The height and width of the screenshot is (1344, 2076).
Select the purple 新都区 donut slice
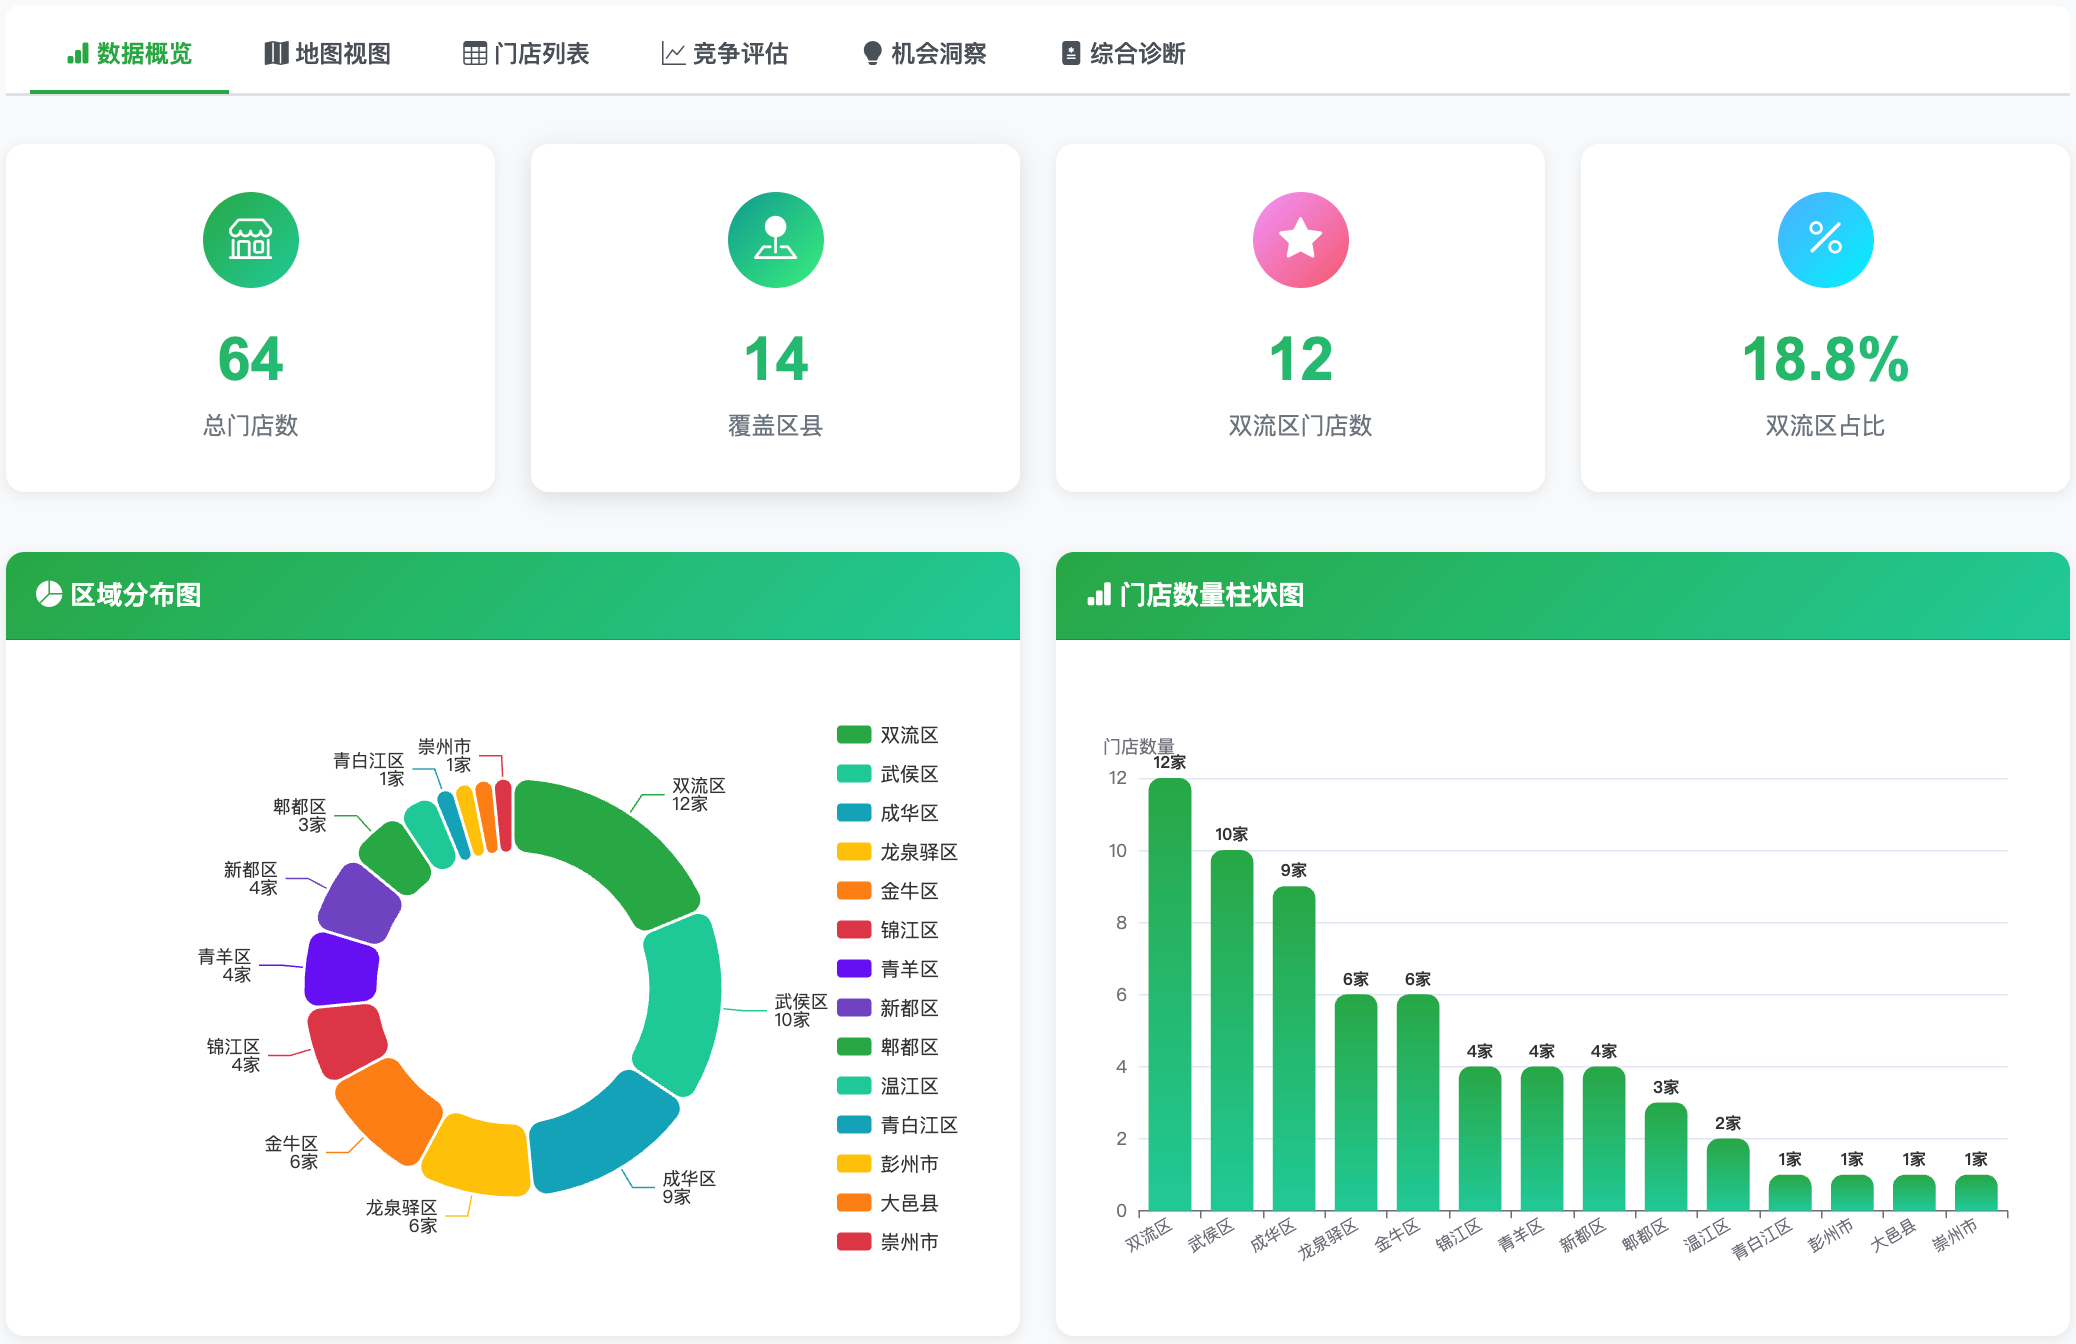tap(360, 903)
